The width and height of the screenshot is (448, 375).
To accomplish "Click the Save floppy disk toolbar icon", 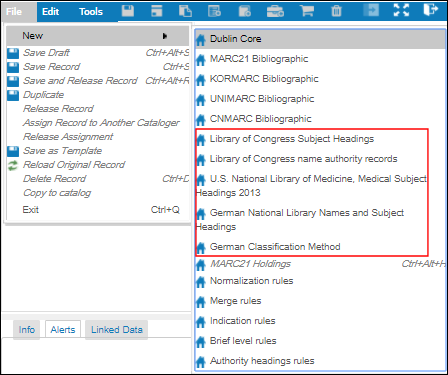I will 128,11.
